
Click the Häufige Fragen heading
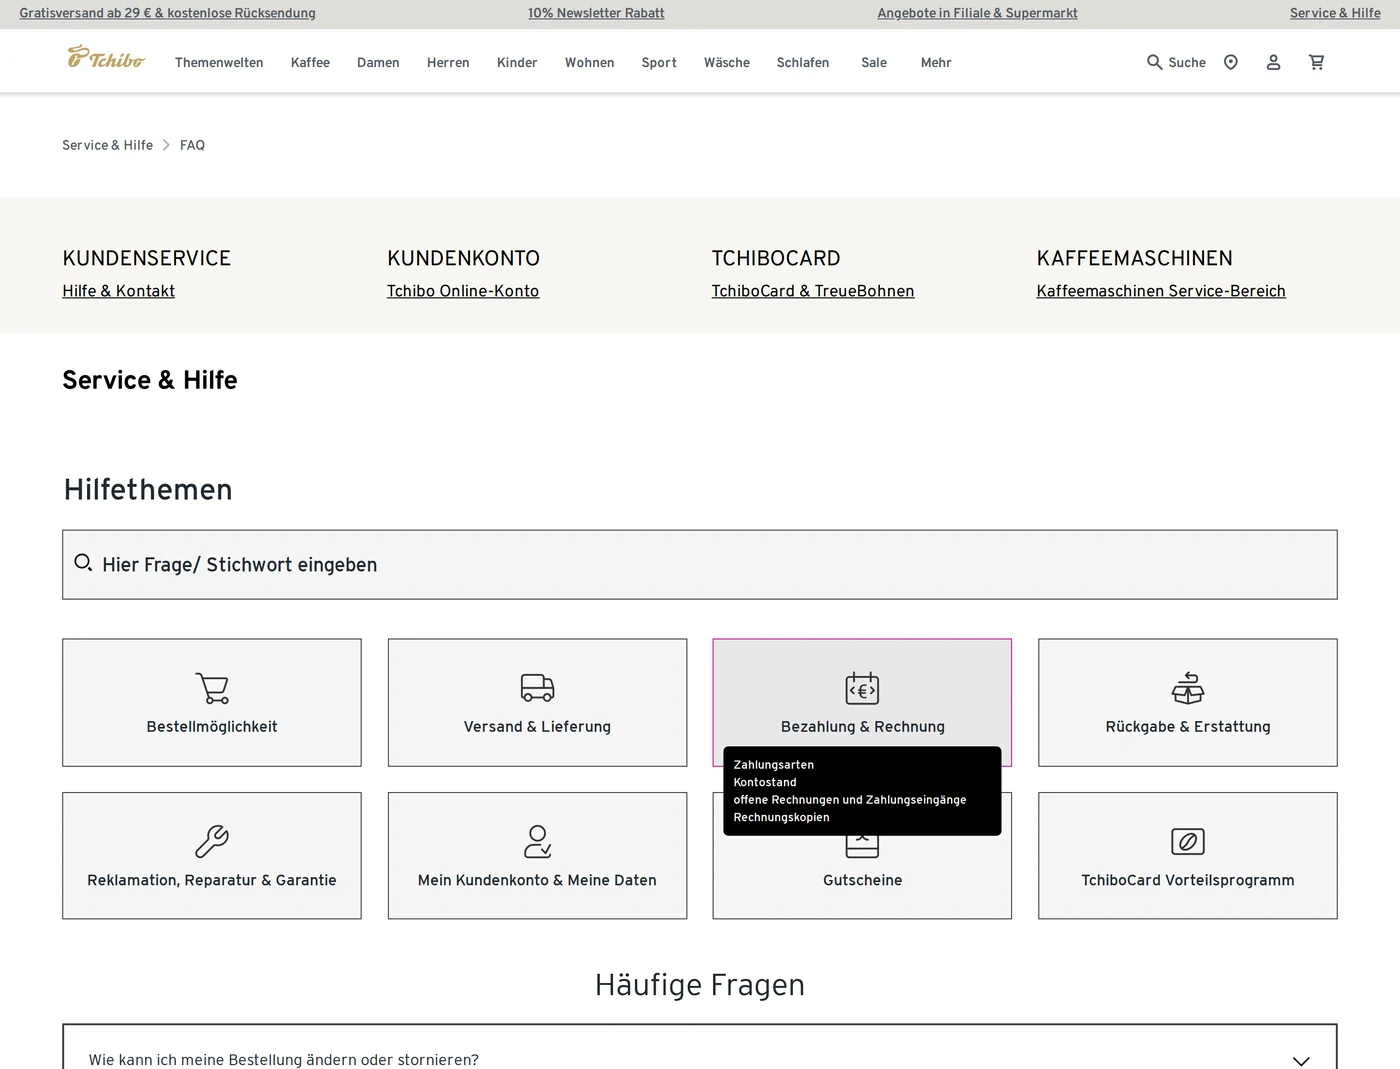700,985
